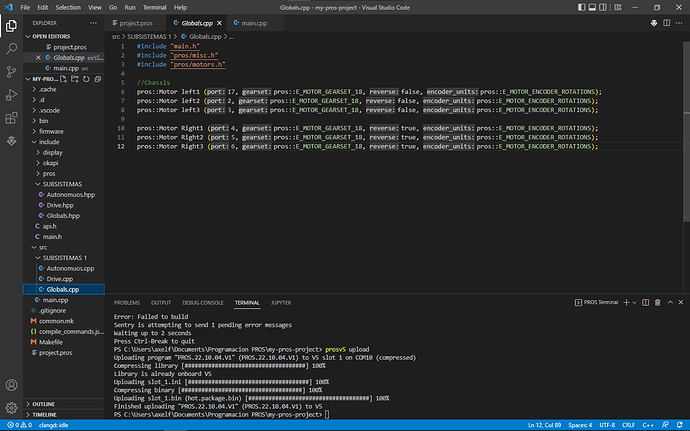Toggle the bottom panel layout icon

point(592,7)
